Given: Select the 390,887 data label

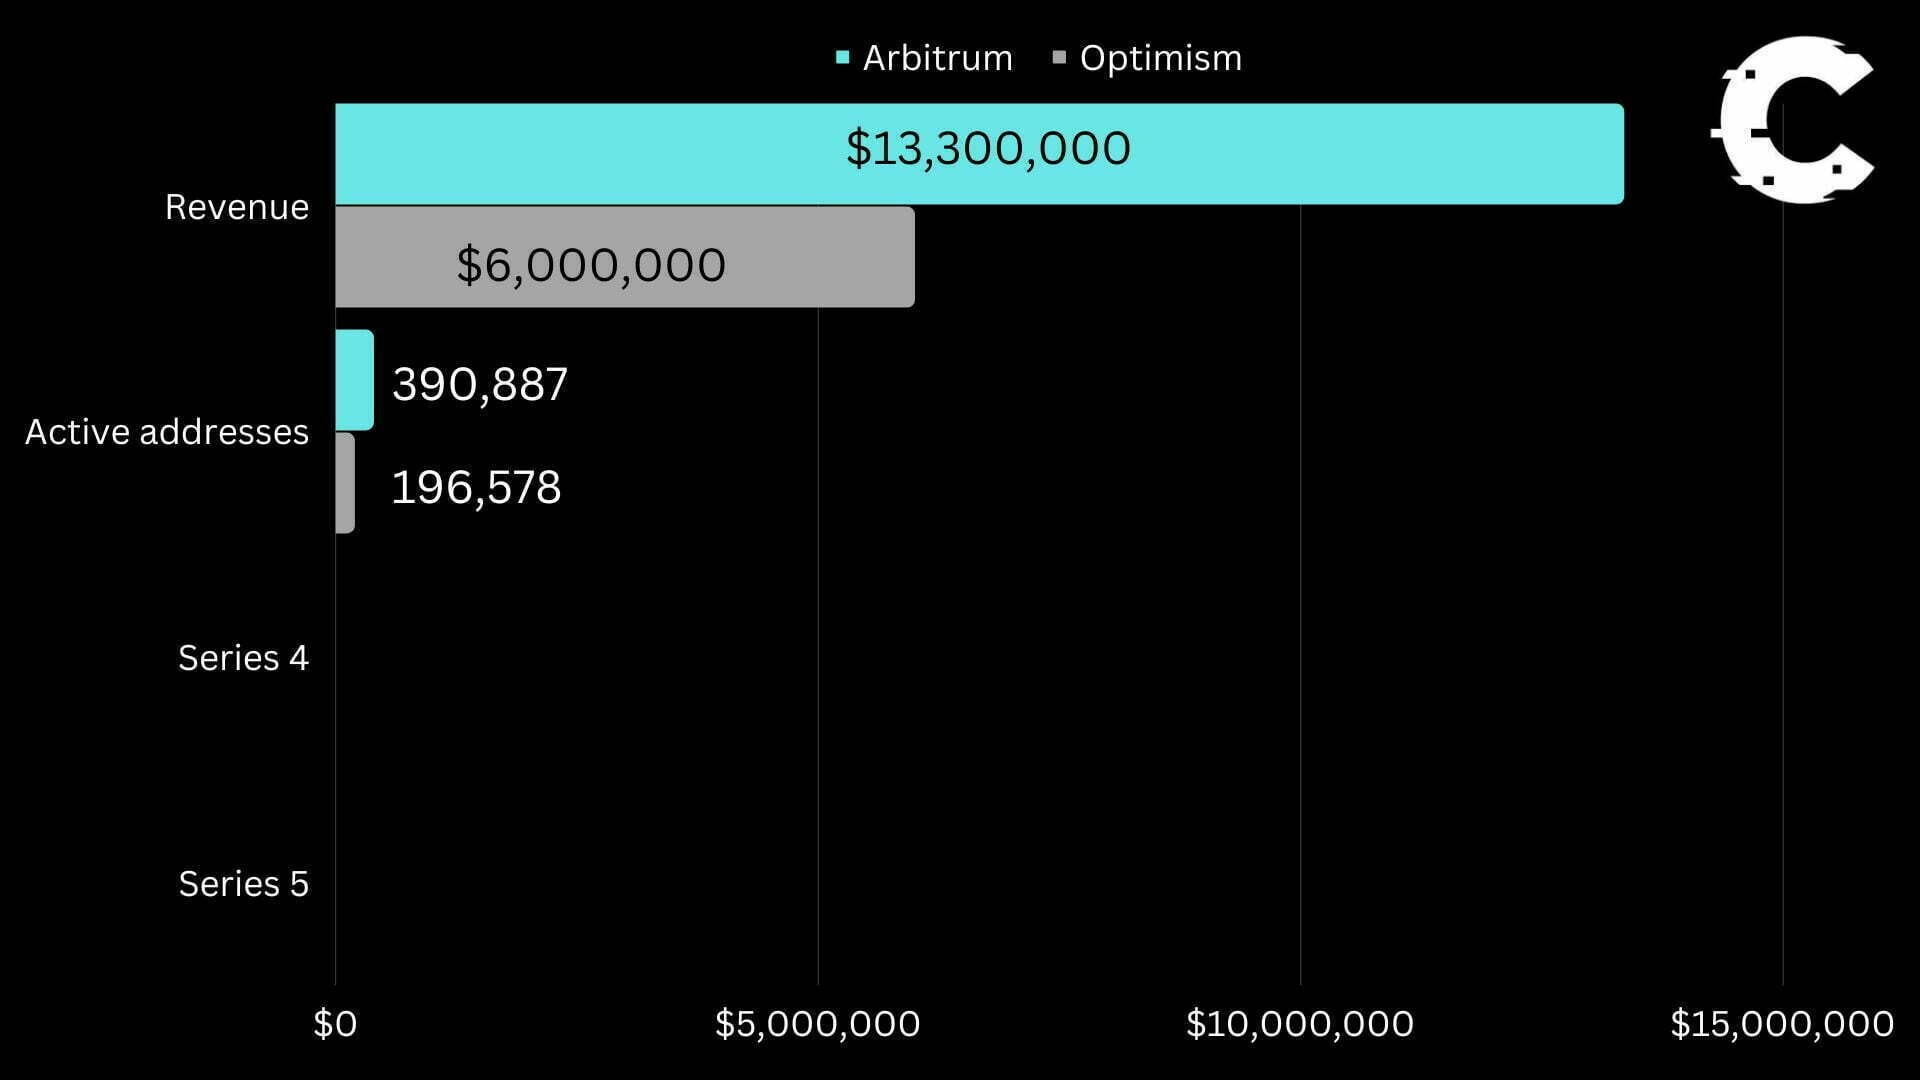Looking at the screenshot, I should point(480,385).
